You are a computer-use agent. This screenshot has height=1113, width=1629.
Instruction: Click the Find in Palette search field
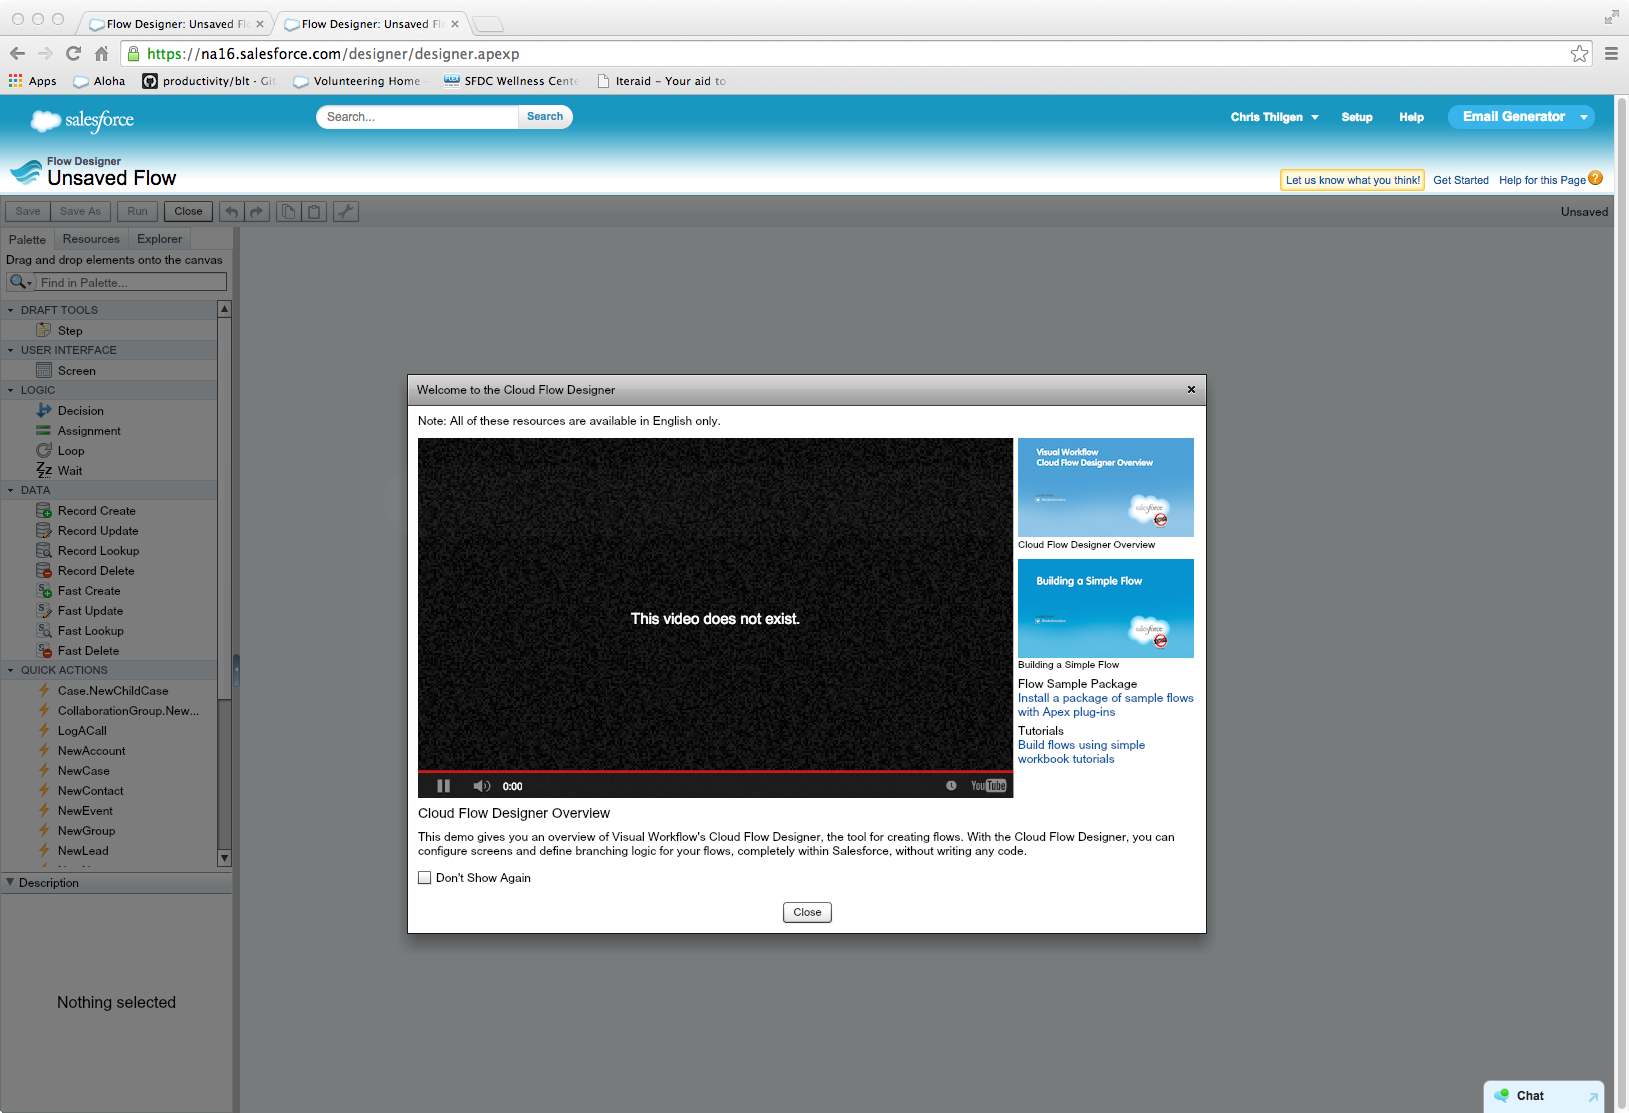[131, 282]
